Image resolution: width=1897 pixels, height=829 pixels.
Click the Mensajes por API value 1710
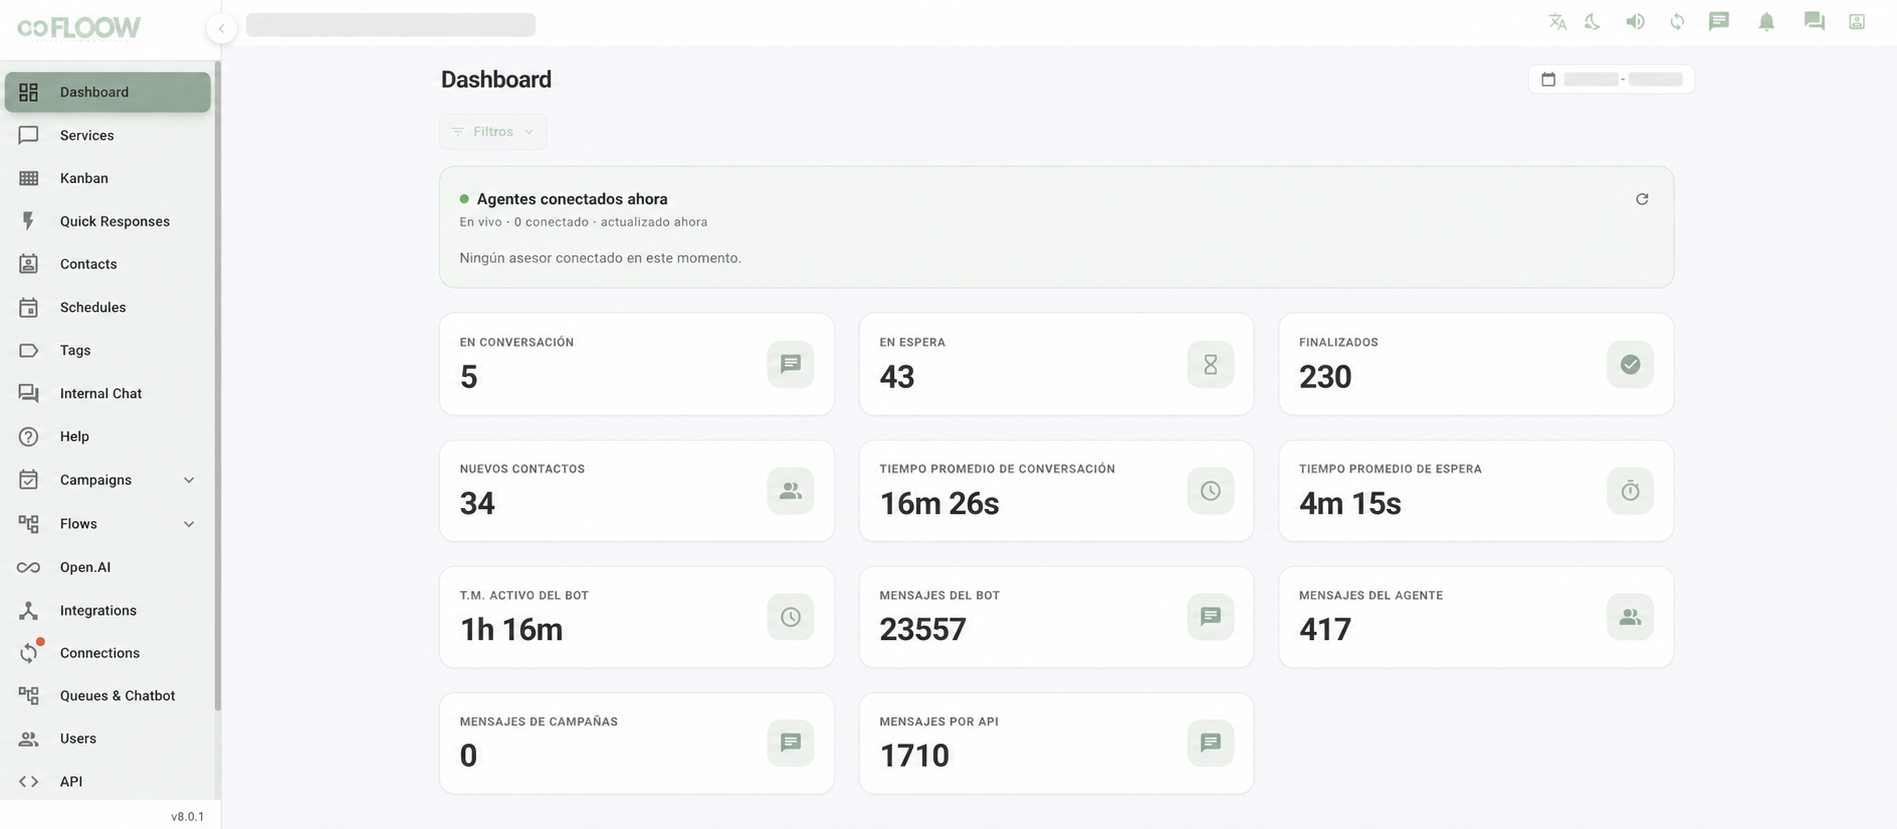[x=914, y=755]
